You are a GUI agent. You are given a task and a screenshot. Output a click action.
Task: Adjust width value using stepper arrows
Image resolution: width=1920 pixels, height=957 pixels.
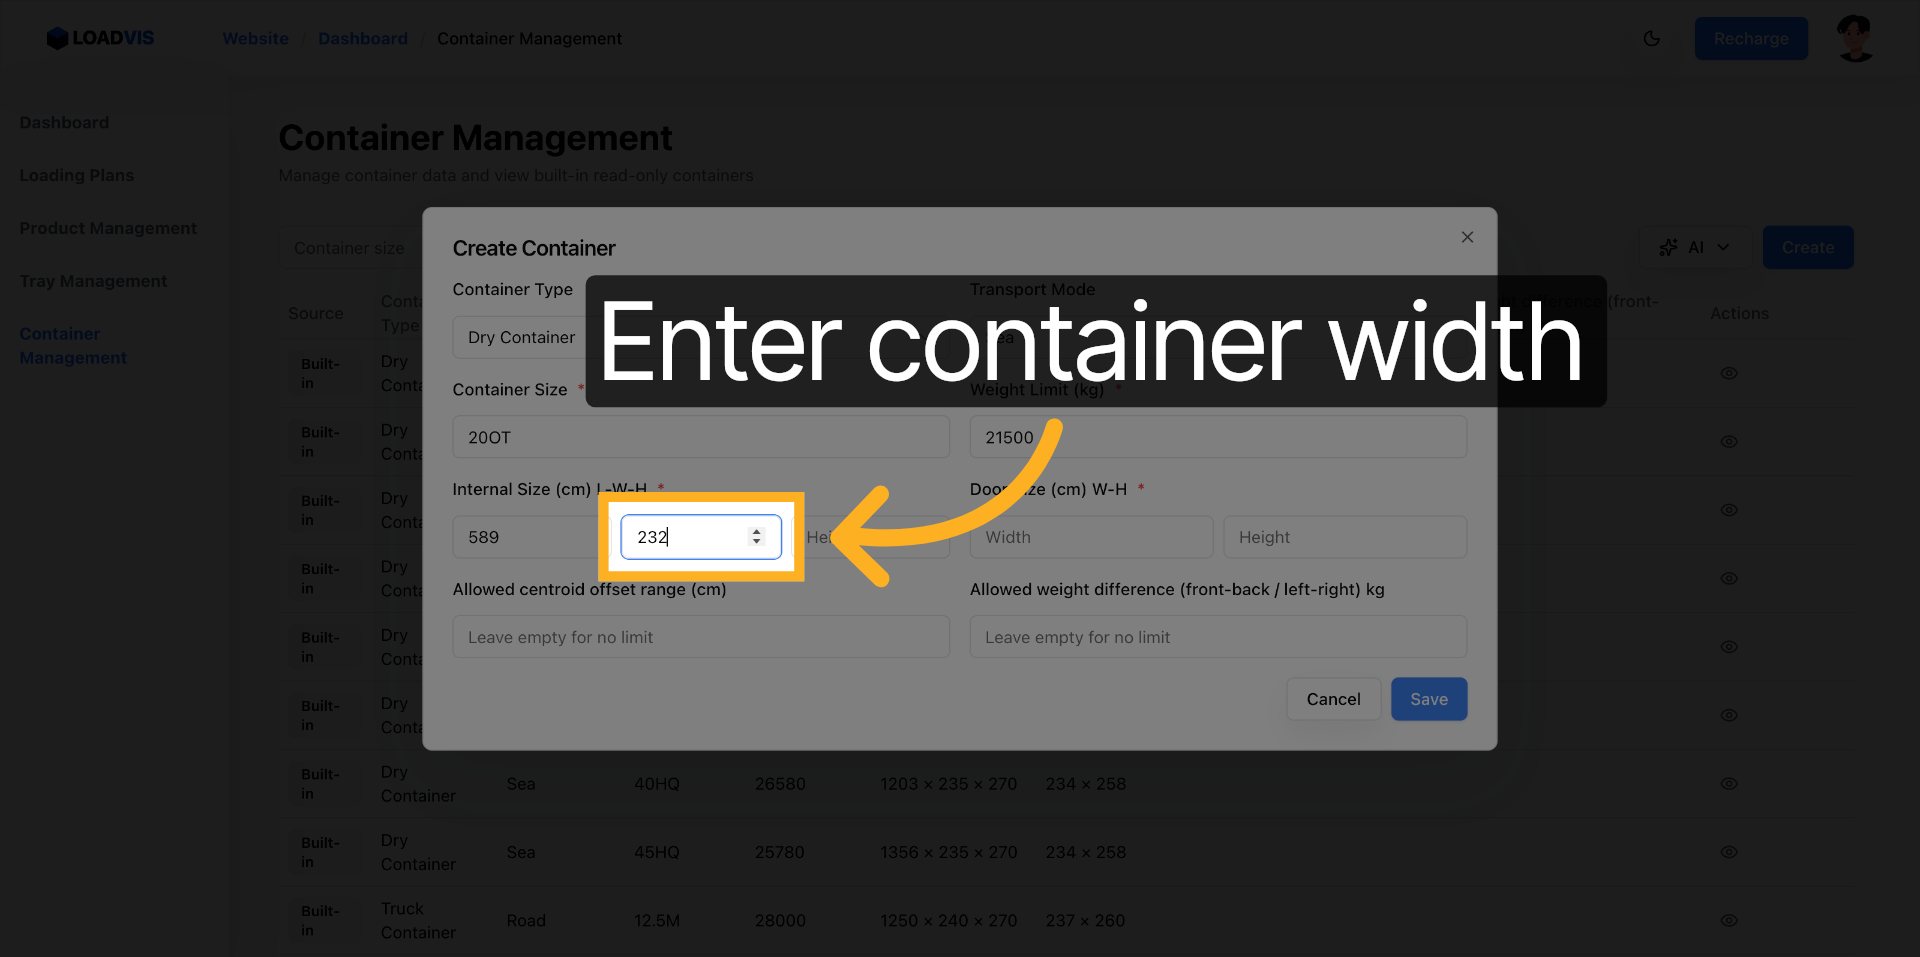[x=756, y=537]
